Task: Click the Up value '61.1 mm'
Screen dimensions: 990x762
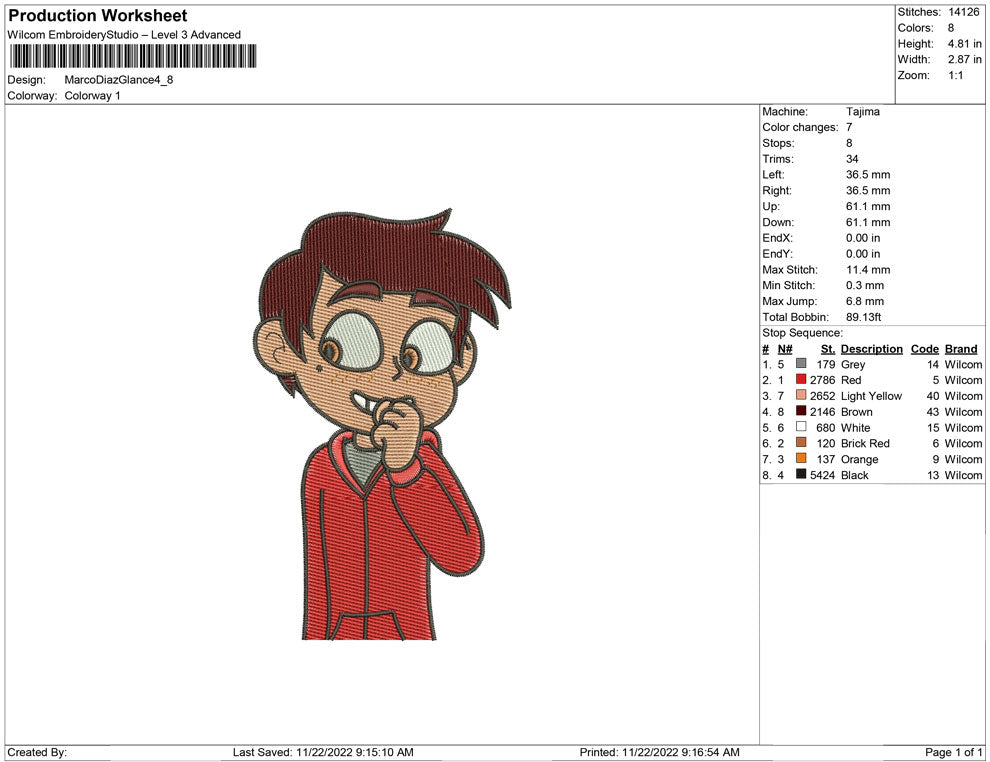Action: (x=868, y=206)
